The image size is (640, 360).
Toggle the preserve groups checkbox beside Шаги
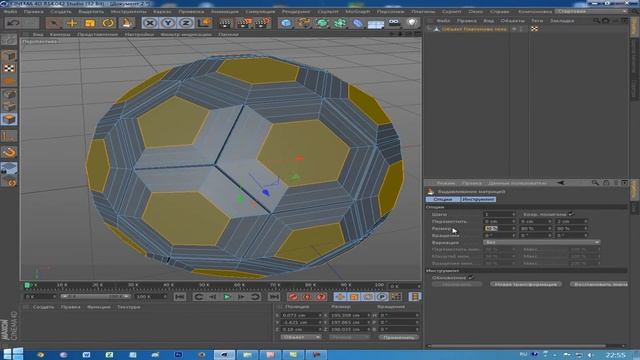pos(571,214)
